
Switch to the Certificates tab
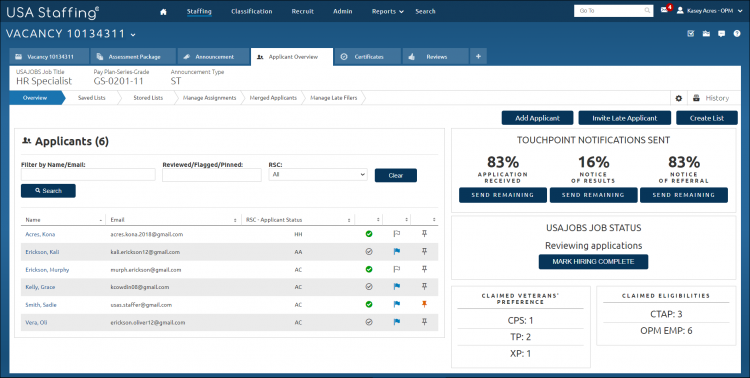[x=367, y=56]
